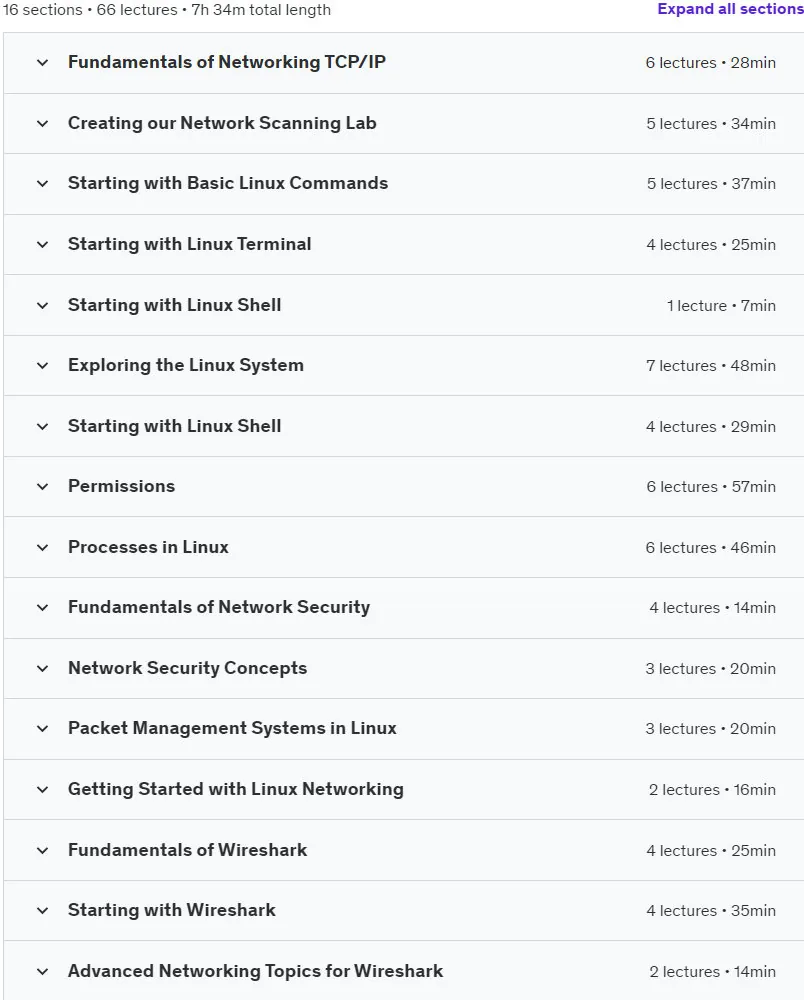Click chevron icon beside Processes in Linux
Screen dimensions: 804x1000
point(43,547)
